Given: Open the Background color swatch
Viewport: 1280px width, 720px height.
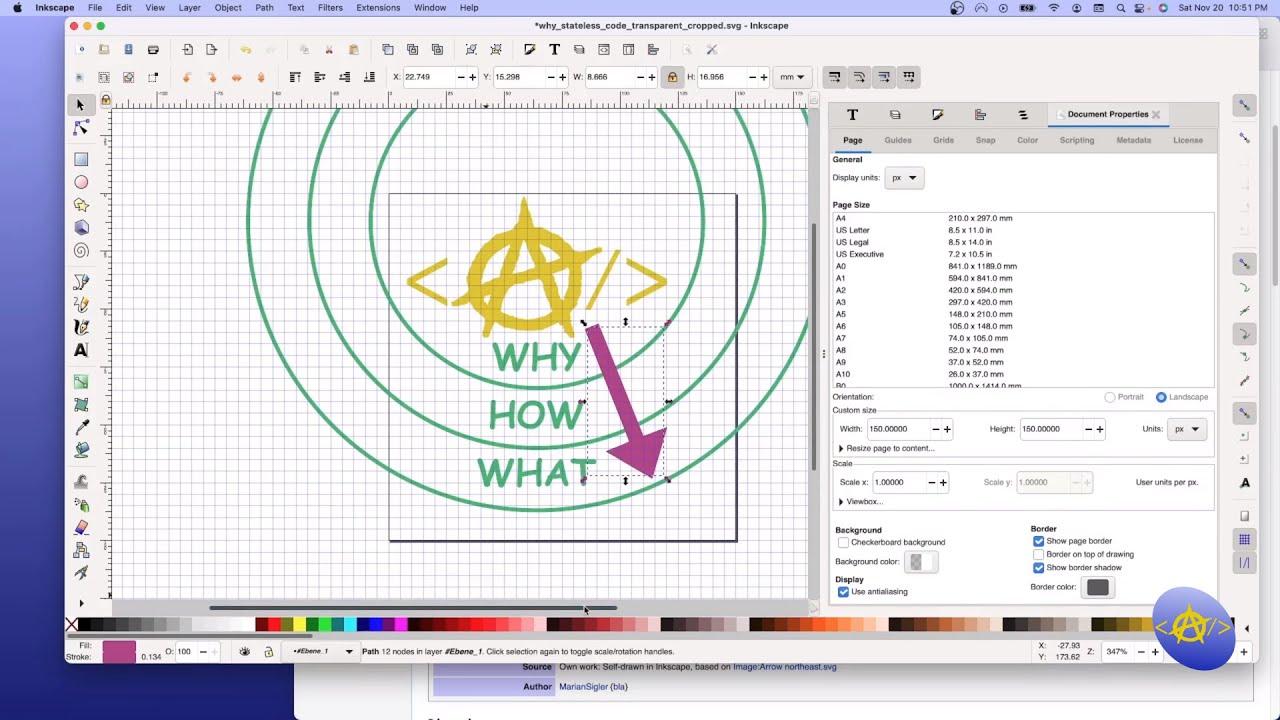Looking at the screenshot, I should (x=921, y=562).
